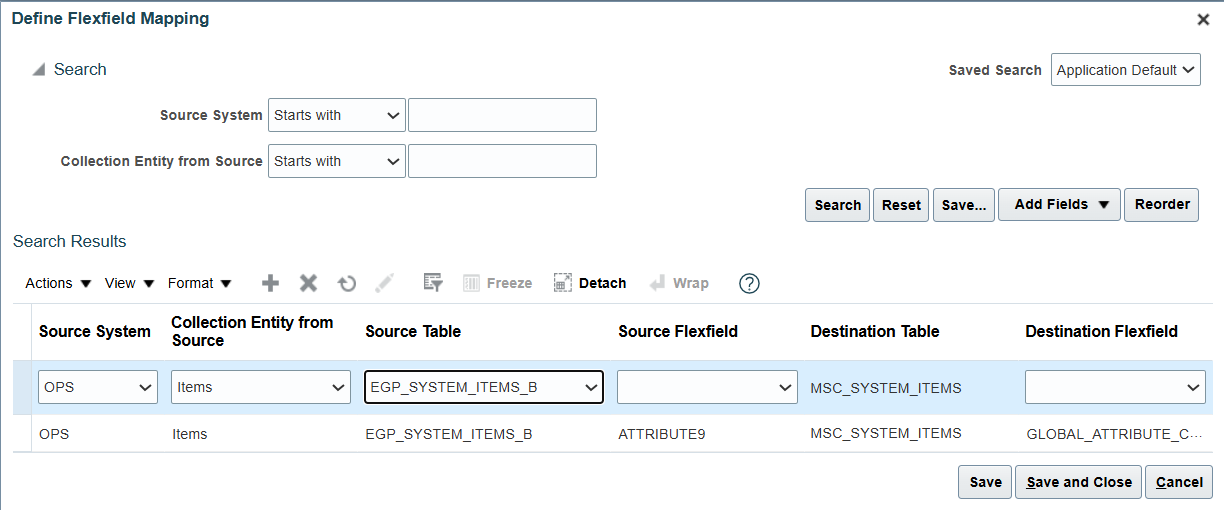Click the Wrap text icon
Viewport: 1224px width, 510px height.
point(679,283)
